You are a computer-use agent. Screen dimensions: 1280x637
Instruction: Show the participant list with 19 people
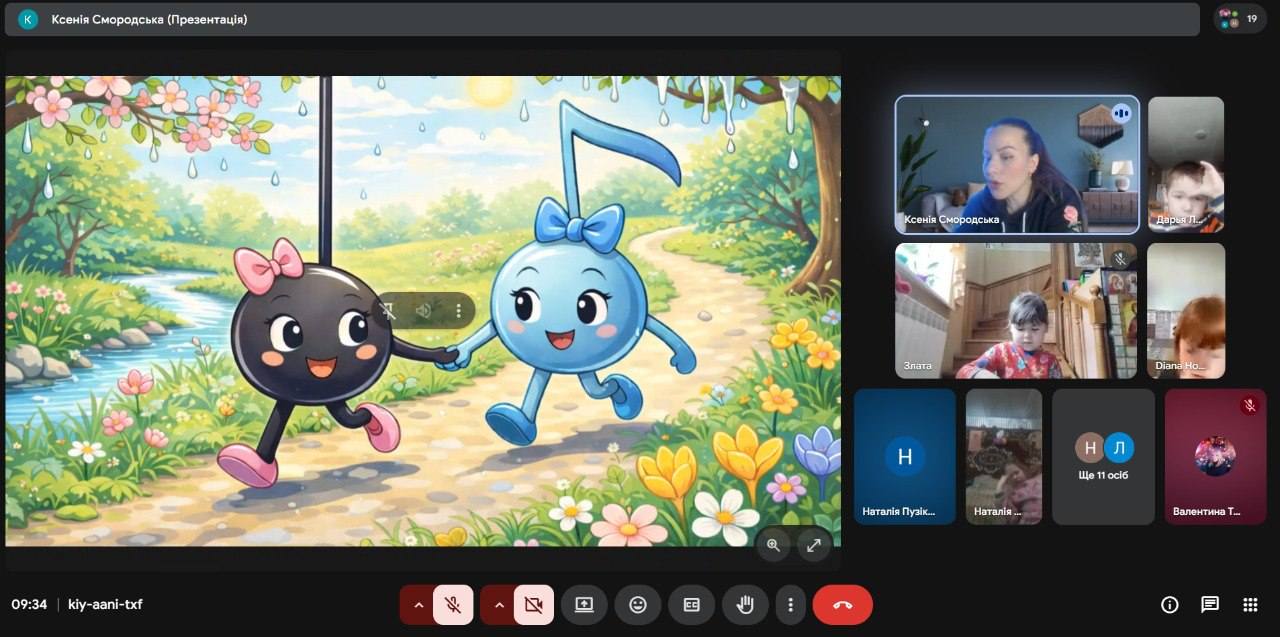click(x=1239, y=19)
